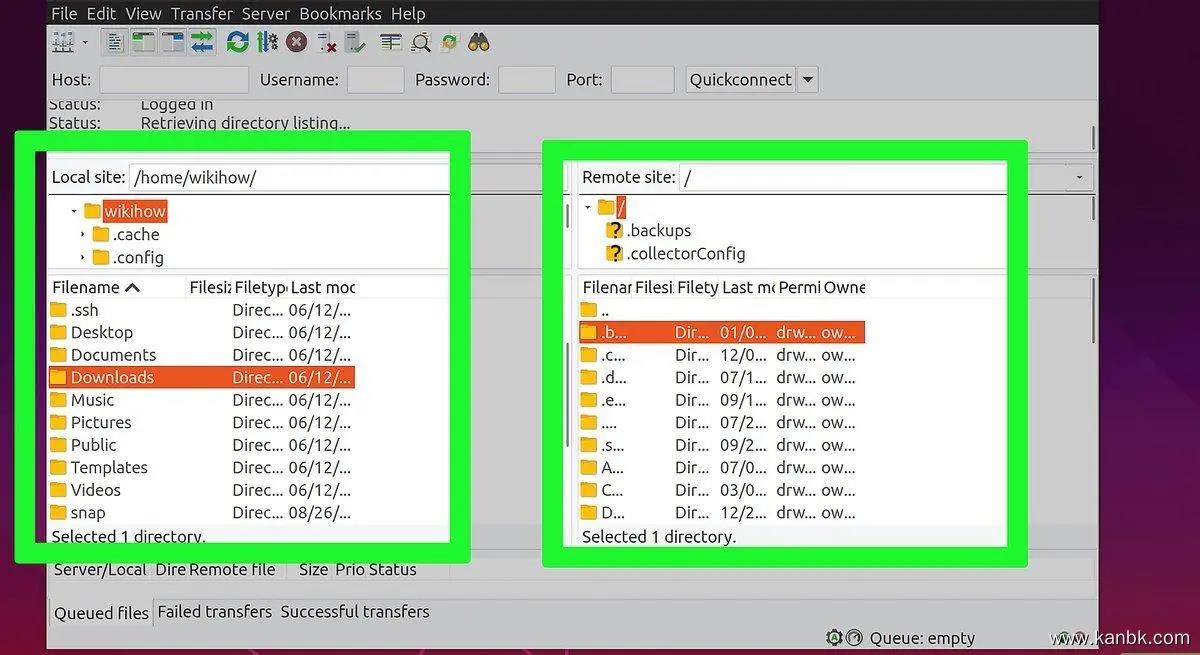1200x655 pixels.
Task: Toggle the local directory tree view
Action: pyautogui.click(x=144, y=42)
